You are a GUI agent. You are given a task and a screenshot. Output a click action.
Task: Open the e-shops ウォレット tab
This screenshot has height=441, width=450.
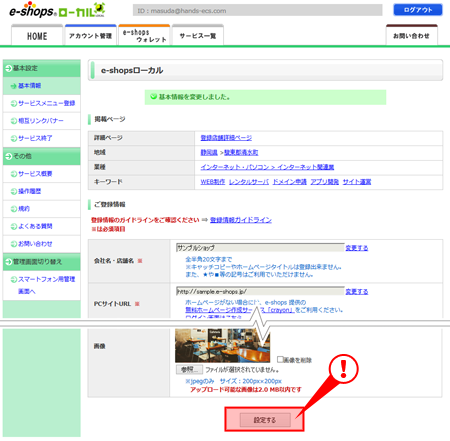(144, 36)
